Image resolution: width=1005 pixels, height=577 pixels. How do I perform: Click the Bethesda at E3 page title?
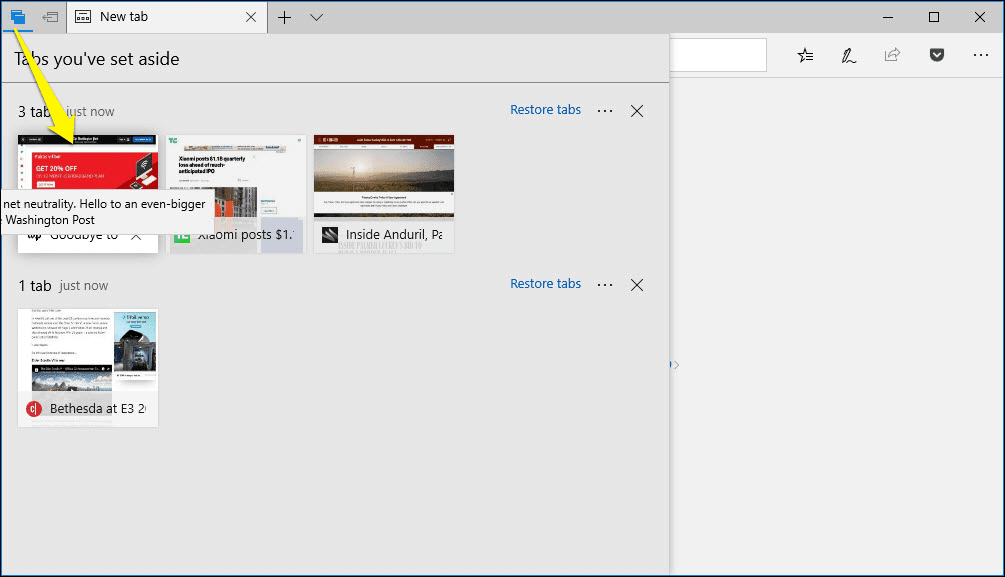click(97, 408)
